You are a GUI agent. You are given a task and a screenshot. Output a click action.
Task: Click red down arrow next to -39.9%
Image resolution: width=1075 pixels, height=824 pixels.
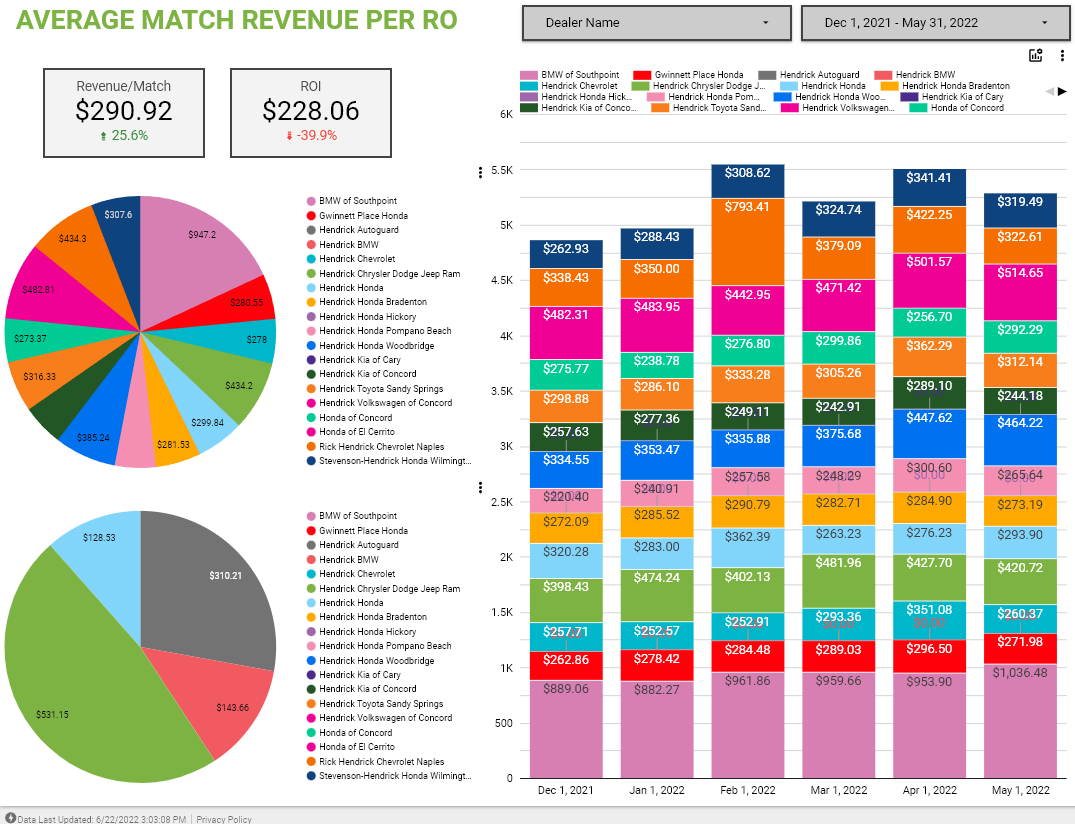pos(289,136)
